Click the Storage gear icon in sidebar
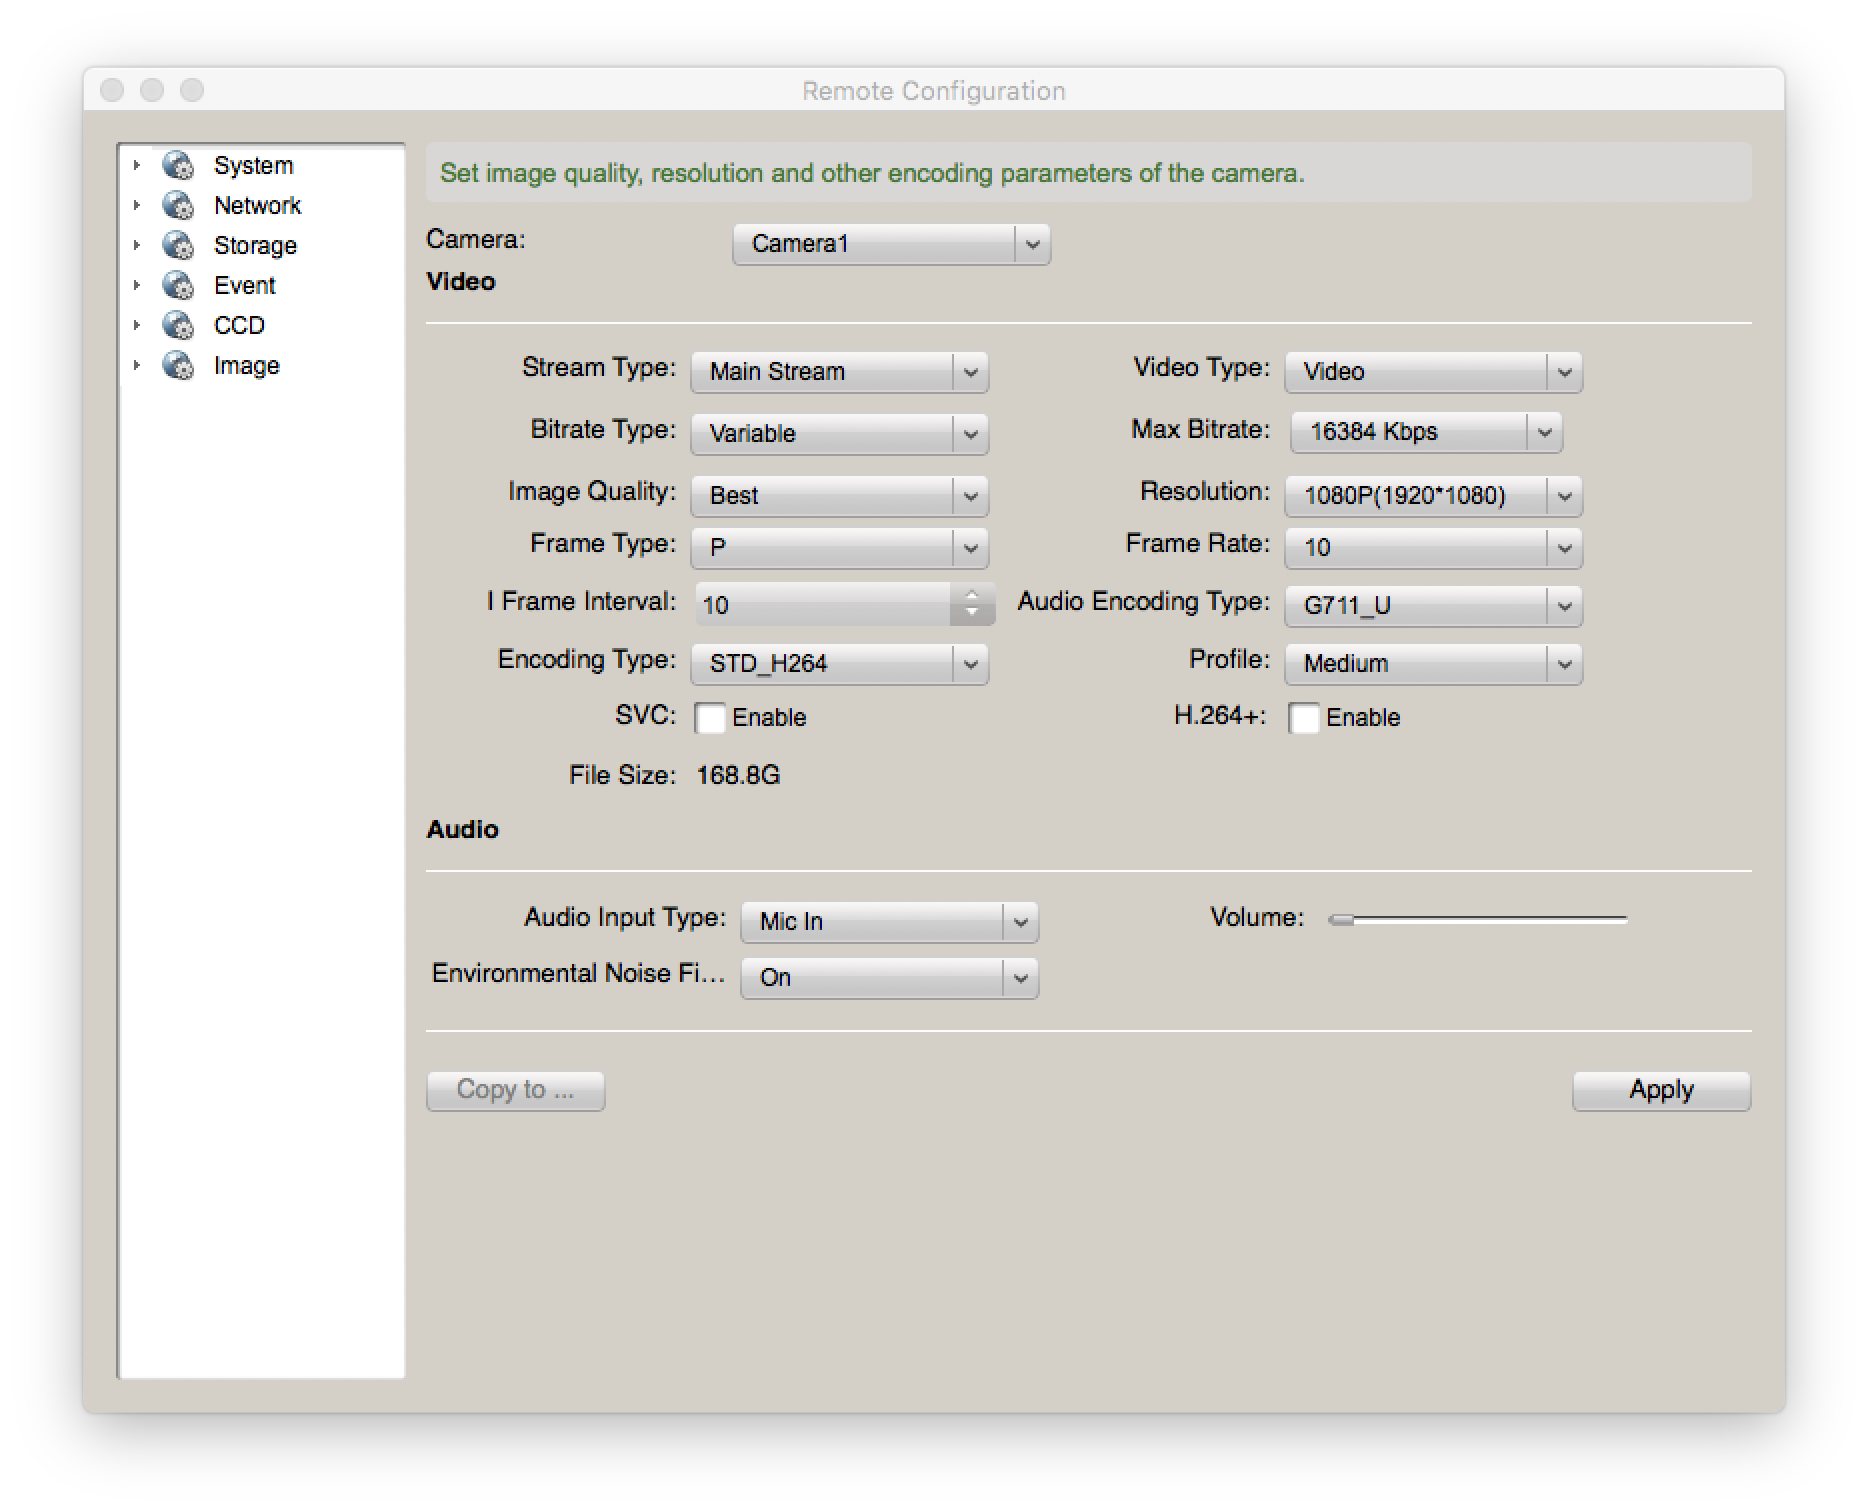Viewport: 1868px width, 1512px height. (x=178, y=245)
